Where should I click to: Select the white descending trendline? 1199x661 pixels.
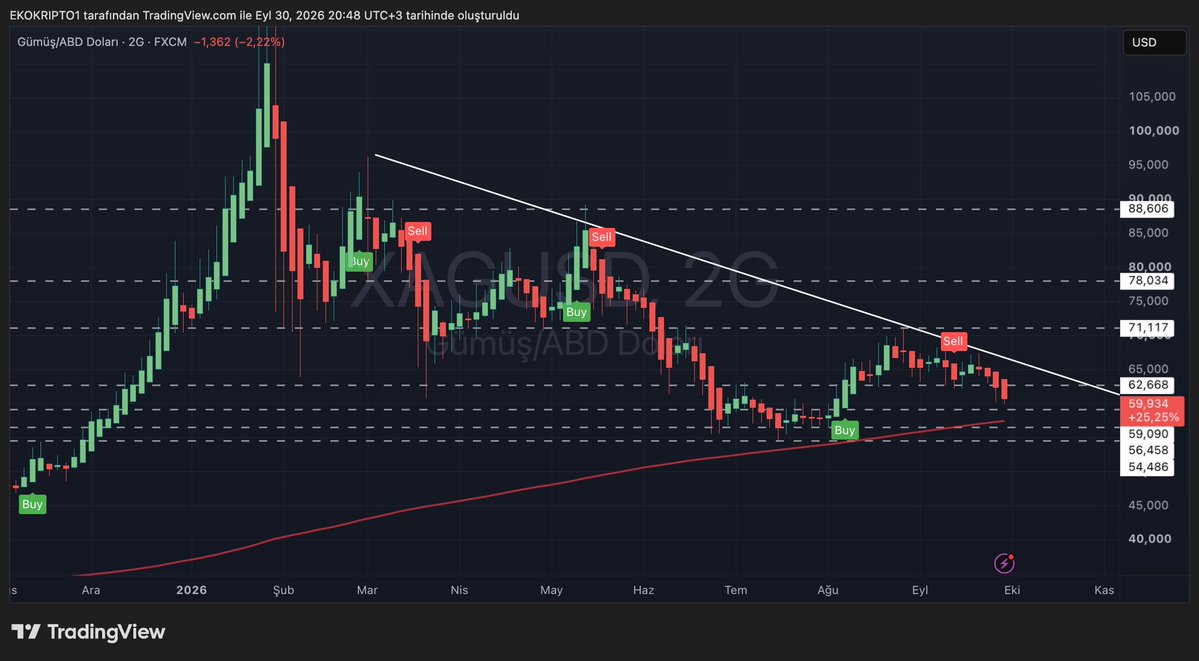click(x=746, y=275)
